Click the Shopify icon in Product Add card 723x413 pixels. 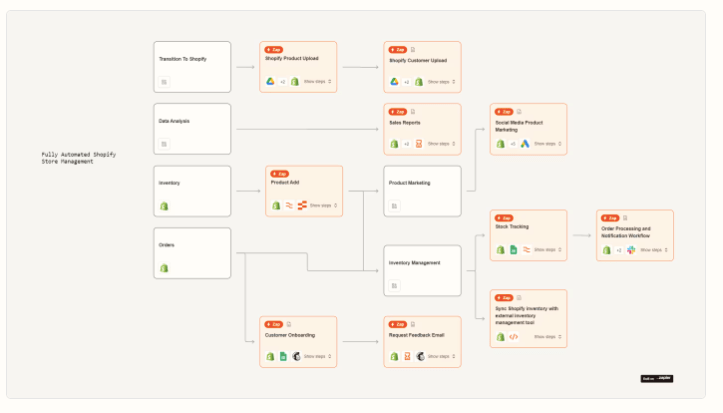pos(276,206)
